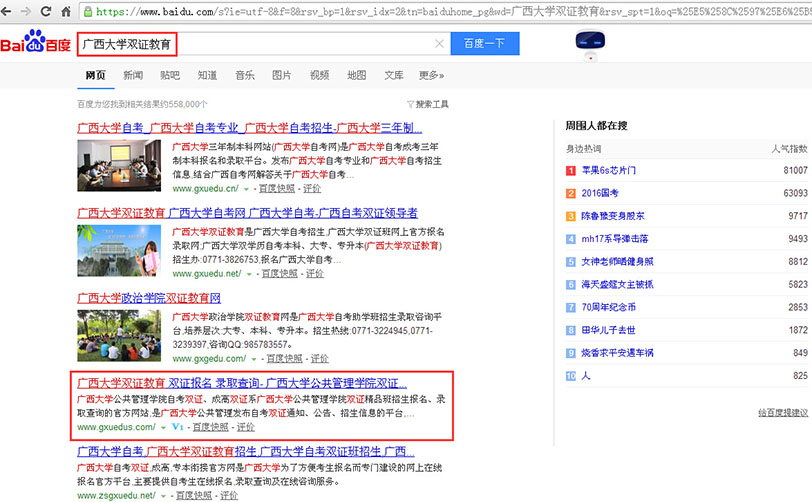Image resolution: width=812 pixels, height=502 pixels.
Task: Expand the dropdown arrow after www.gxuedus.com/
Action: pos(163,427)
